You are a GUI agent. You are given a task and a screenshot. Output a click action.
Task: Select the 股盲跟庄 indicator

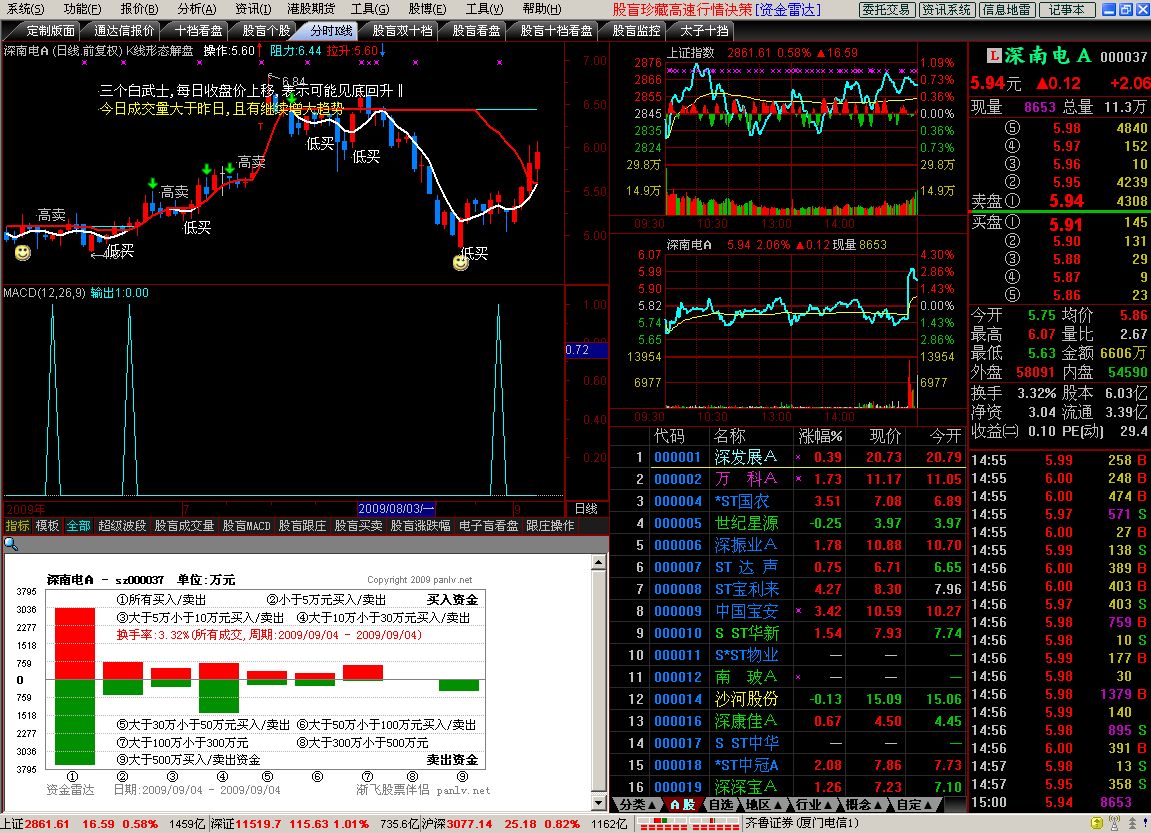[x=302, y=525]
